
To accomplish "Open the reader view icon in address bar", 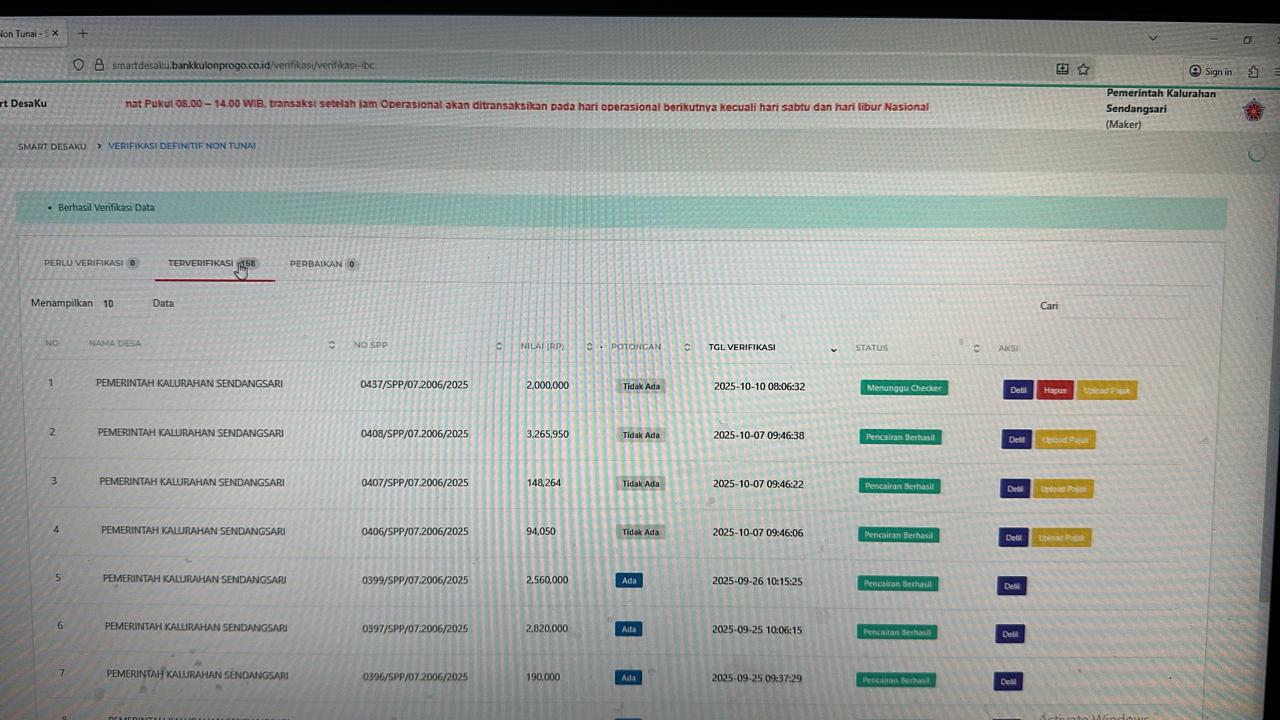I will click(1062, 69).
